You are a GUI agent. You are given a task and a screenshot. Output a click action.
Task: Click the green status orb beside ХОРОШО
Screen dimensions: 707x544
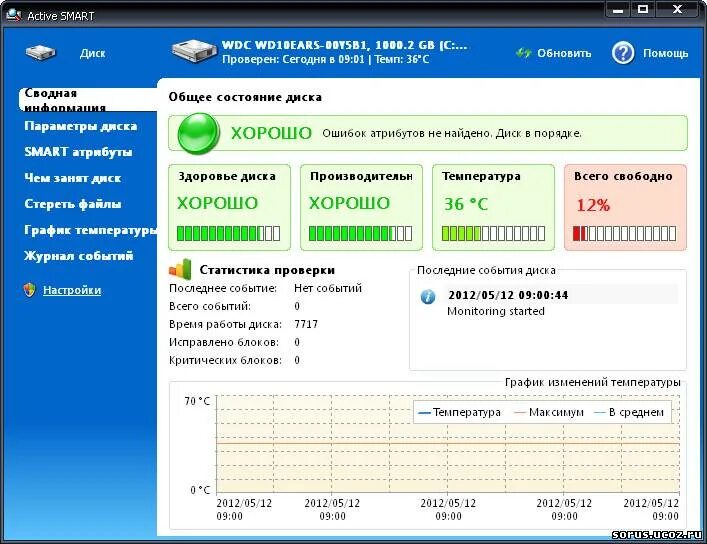(199, 134)
